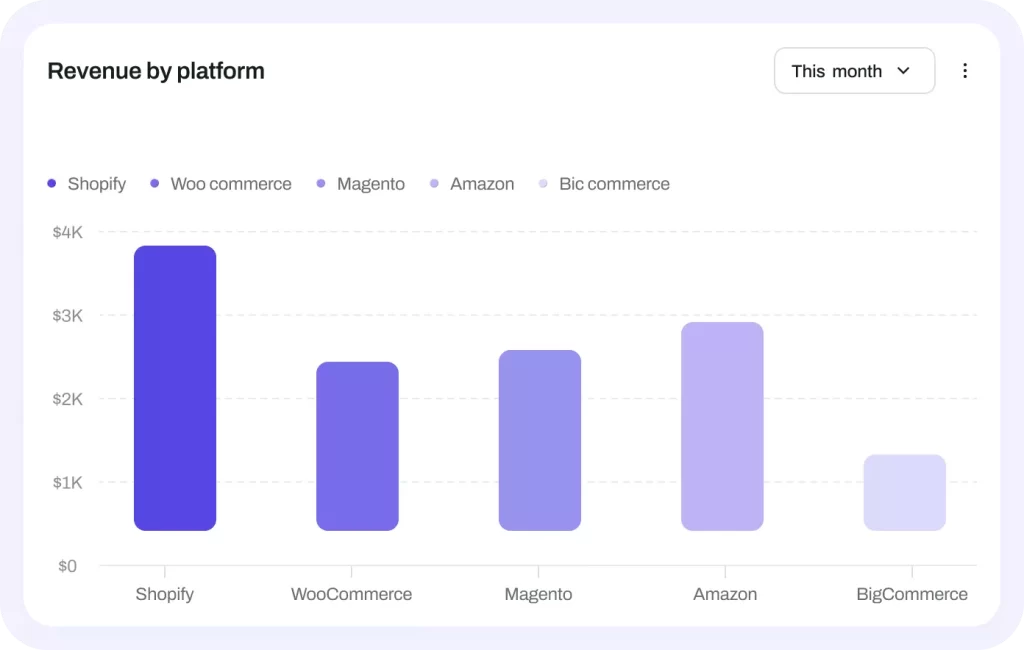The image size is (1024, 650).
Task: Click the chevron arrow beside This month
Action: pos(903,71)
